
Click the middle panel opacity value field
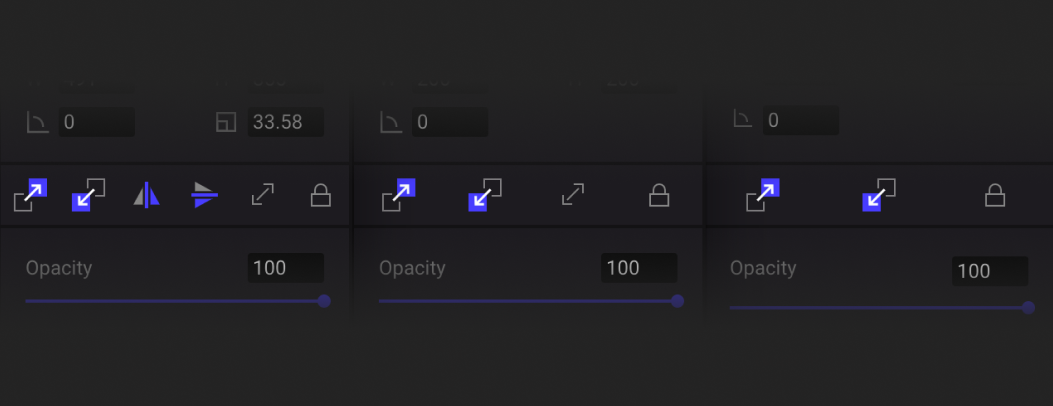[639, 268]
